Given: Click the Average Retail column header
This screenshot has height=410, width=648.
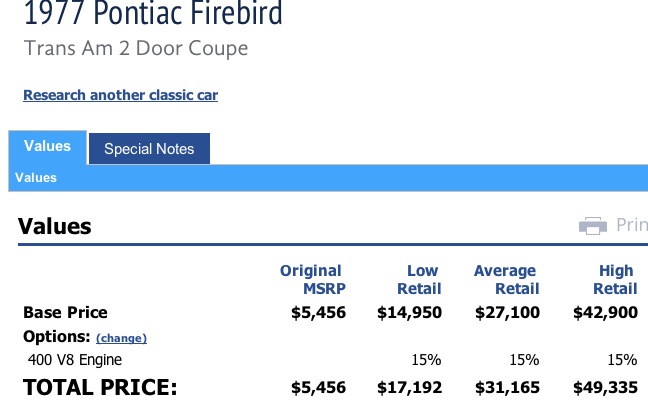Looking at the screenshot, I should point(506,279).
